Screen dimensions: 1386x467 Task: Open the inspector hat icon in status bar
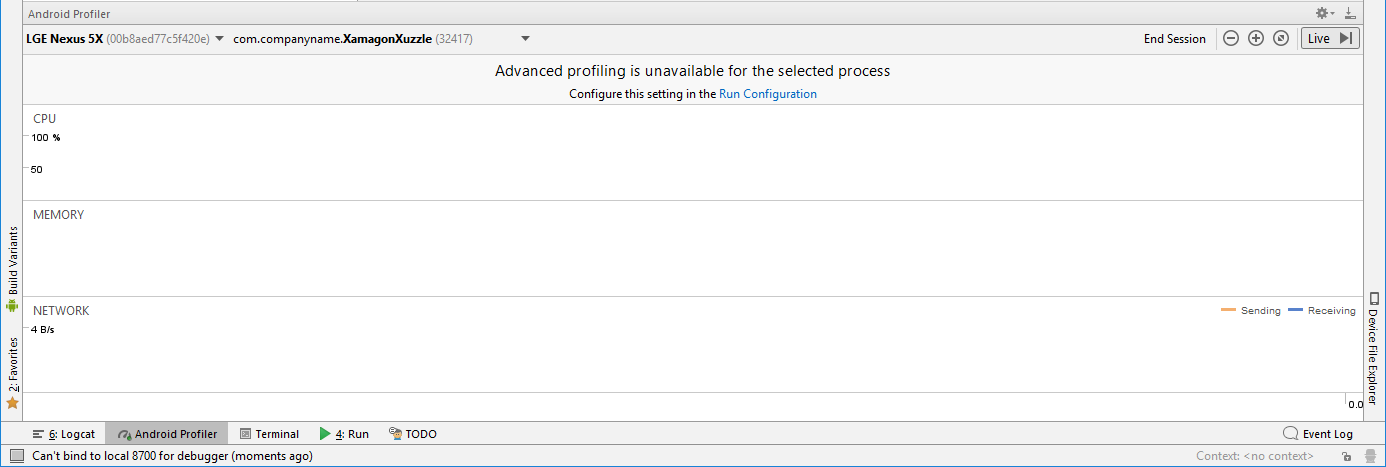tap(1369, 456)
